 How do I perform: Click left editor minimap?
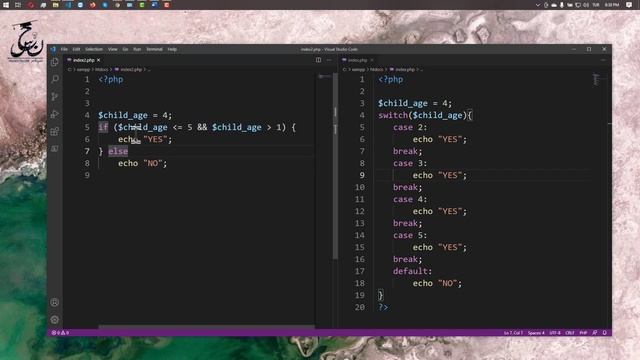325,76
